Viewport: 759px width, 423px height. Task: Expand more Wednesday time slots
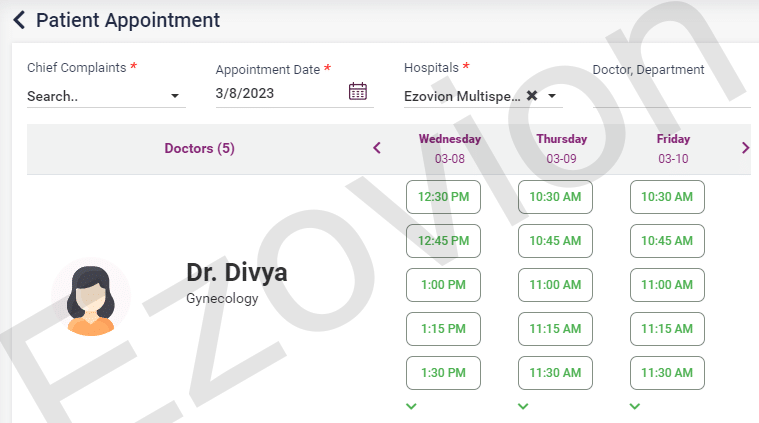(x=412, y=406)
